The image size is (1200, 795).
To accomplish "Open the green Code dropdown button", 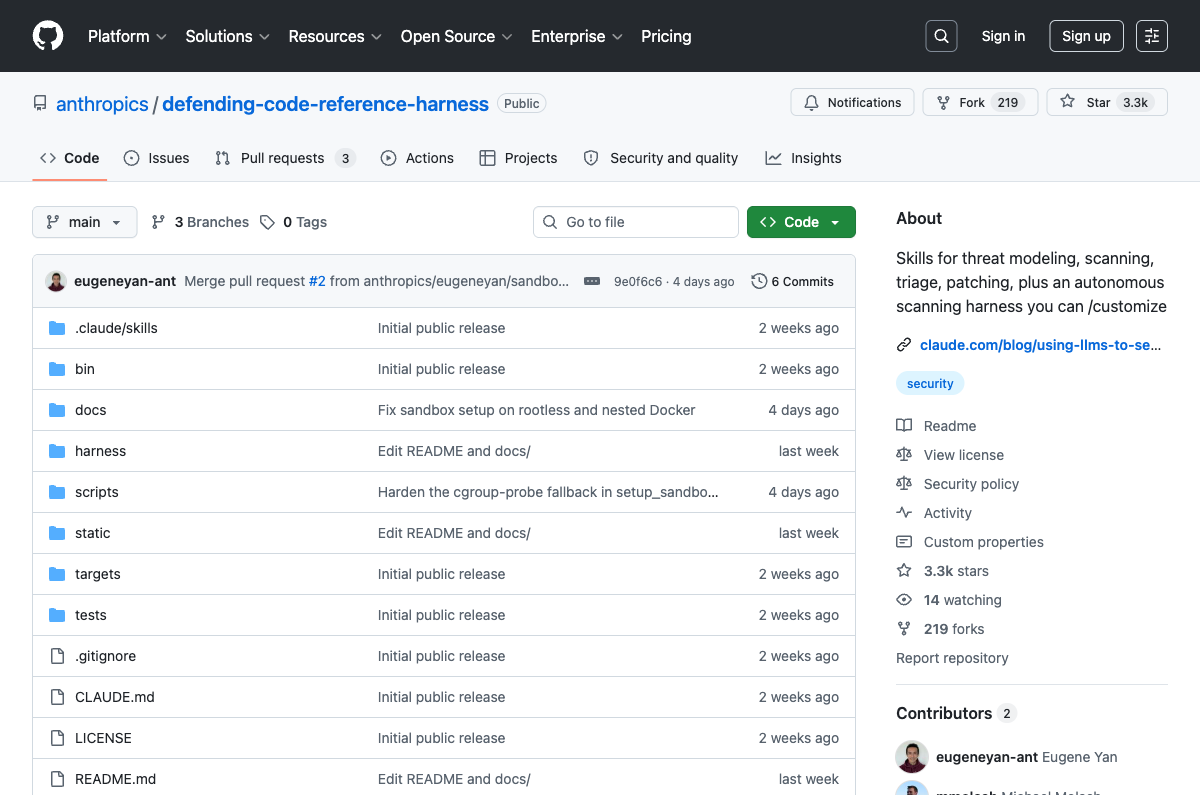I will click(x=801, y=222).
